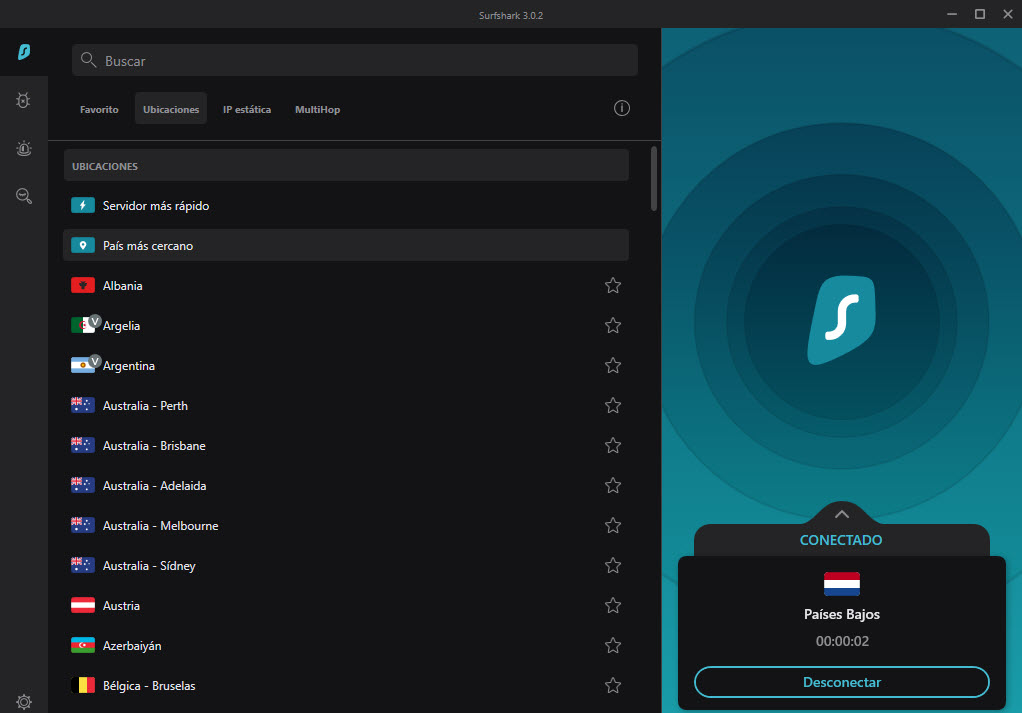Connect to Australia - Melbourne
The width and height of the screenshot is (1022, 713).
[346, 525]
